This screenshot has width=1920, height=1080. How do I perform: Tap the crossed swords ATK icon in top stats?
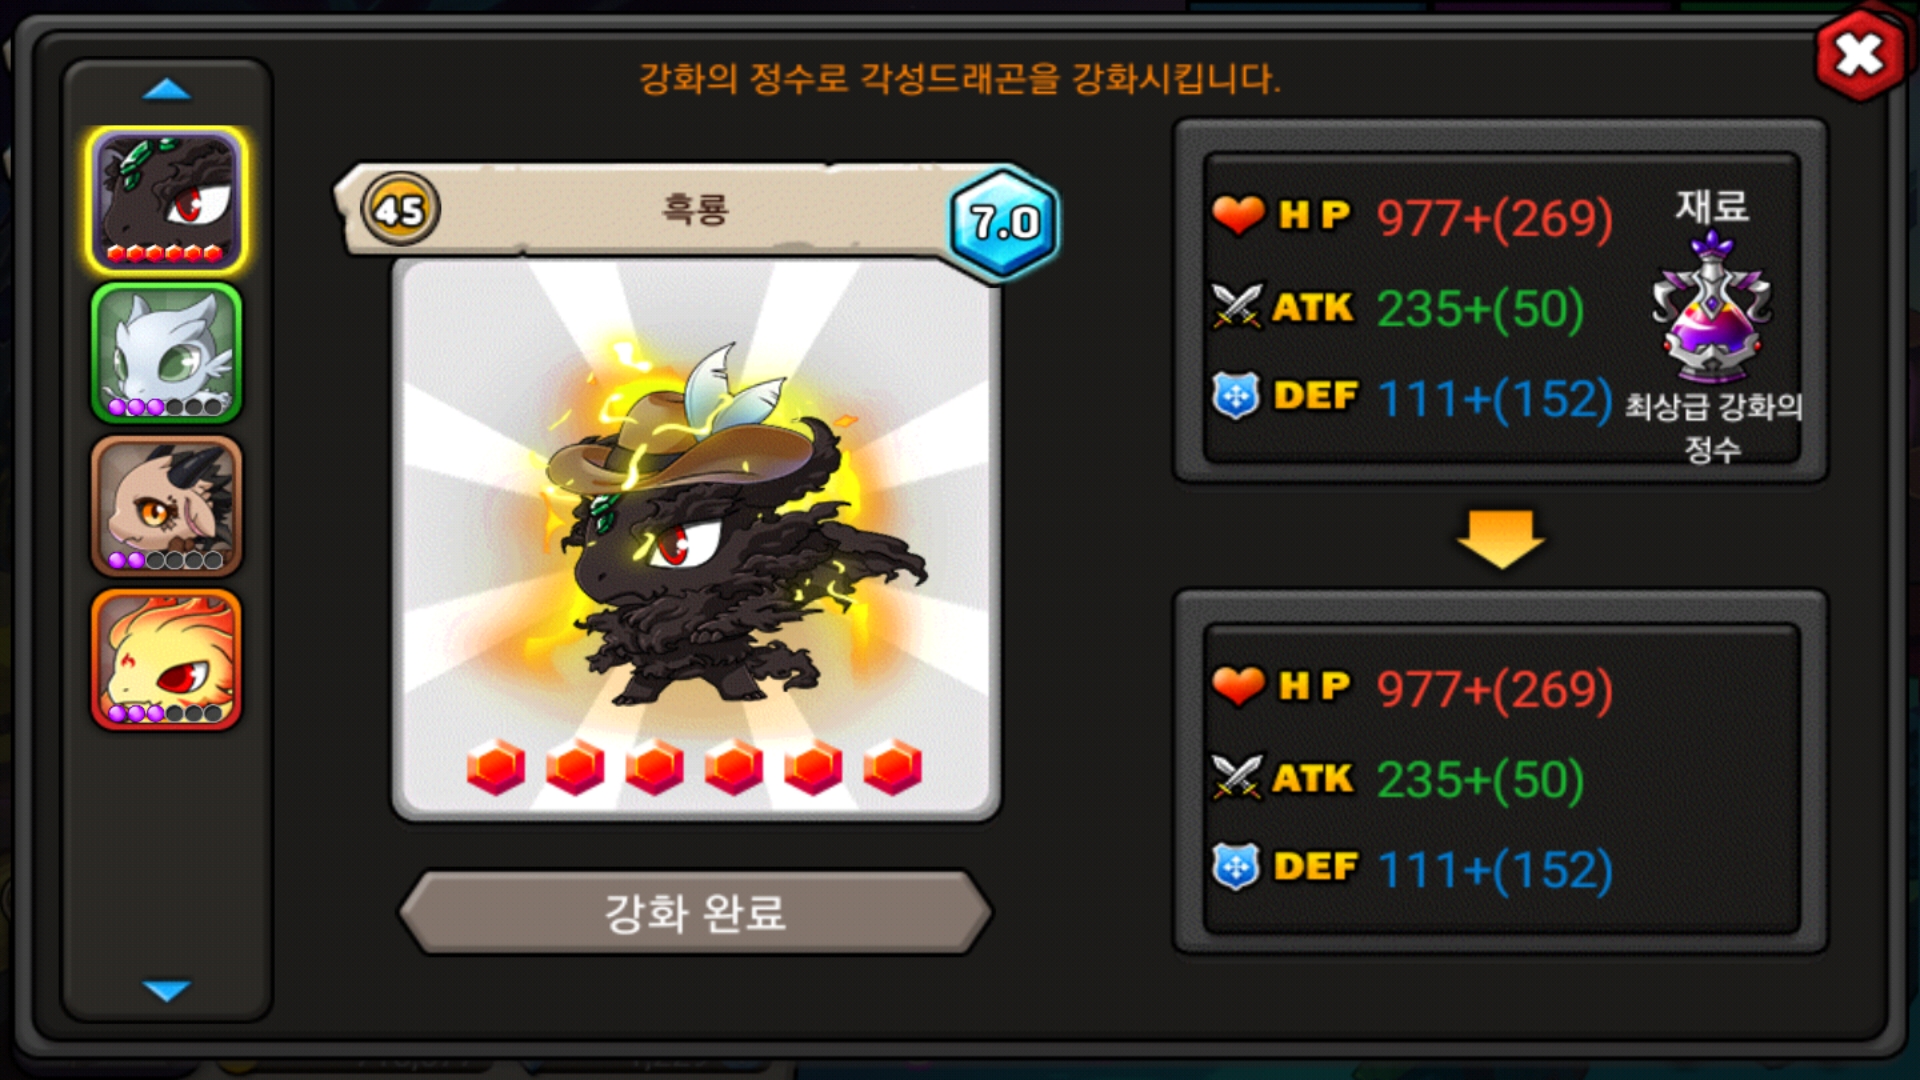pyautogui.click(x=1237, y=306)
